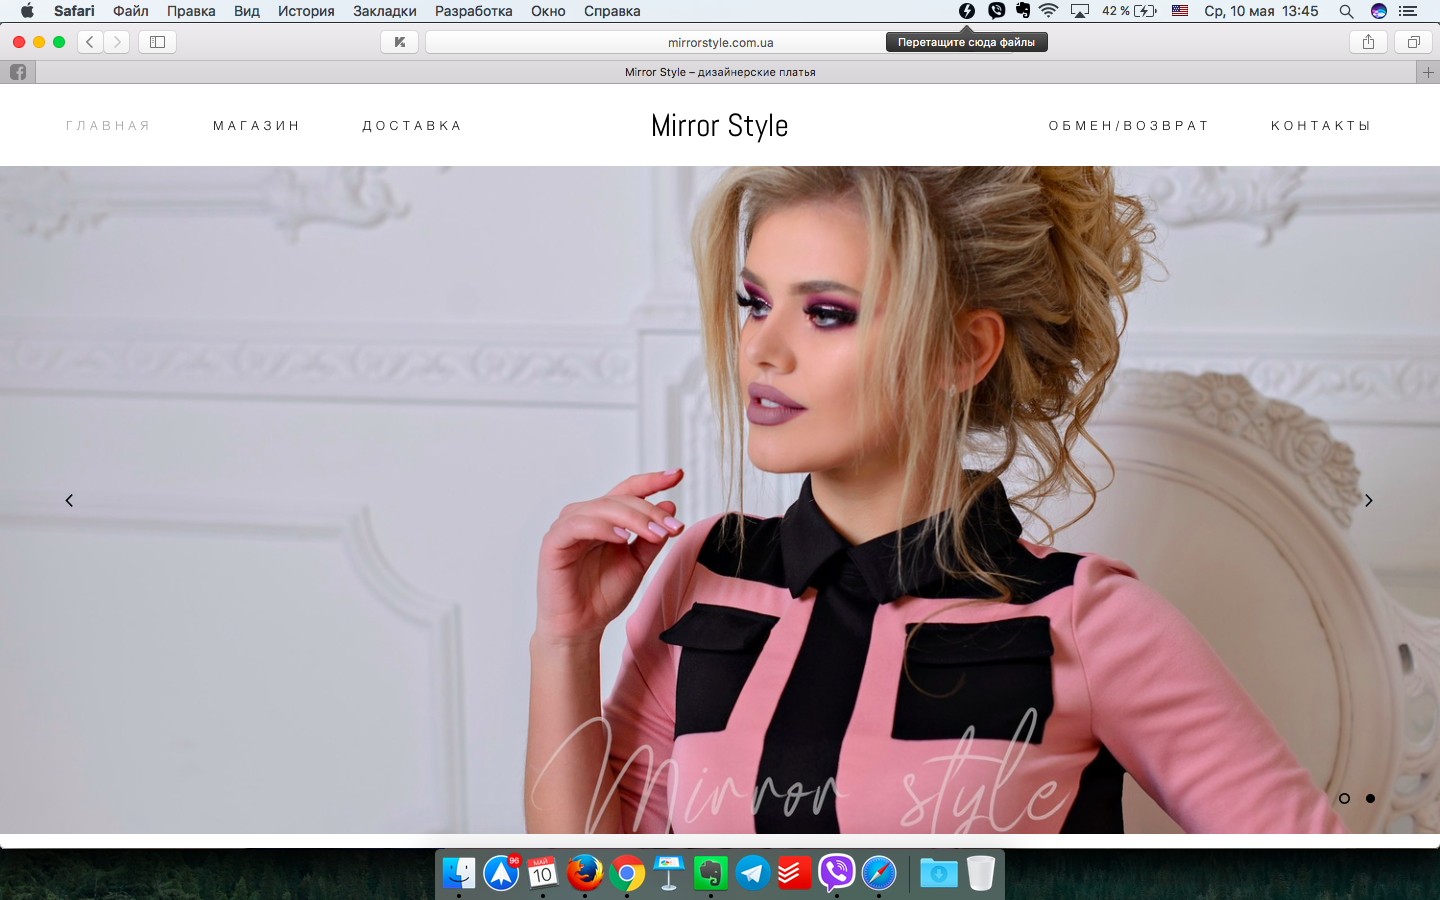The image size is (1440, 900).
Task: Click the mirrorstyle.com.ua address bar
Action: point(720,42)
